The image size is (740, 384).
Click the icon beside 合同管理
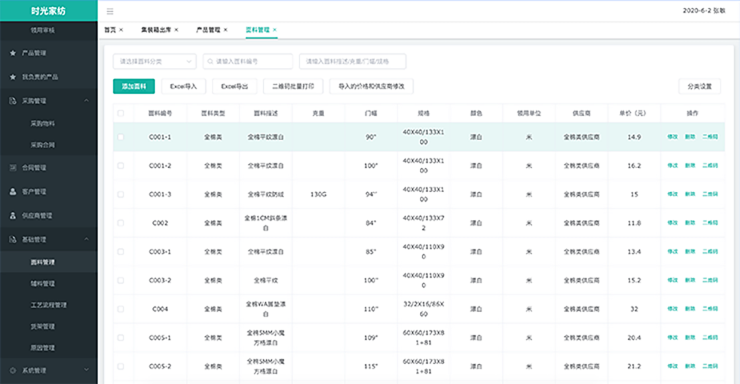[13, 167]
